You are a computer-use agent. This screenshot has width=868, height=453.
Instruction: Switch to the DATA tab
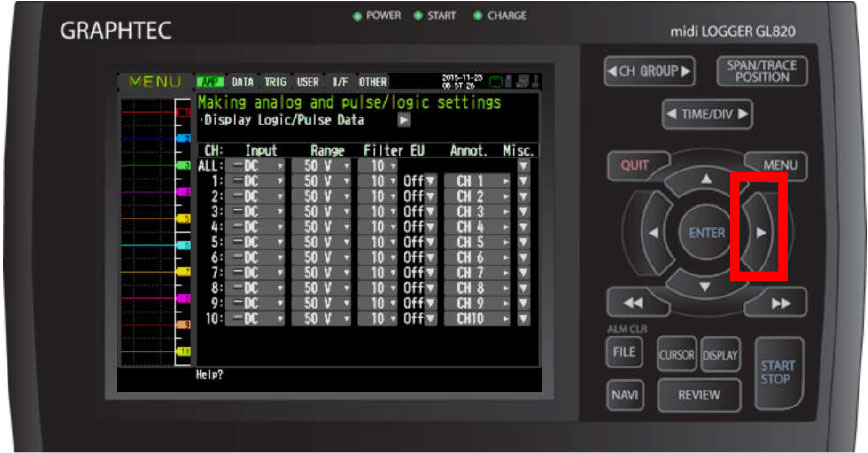(242, 82)
